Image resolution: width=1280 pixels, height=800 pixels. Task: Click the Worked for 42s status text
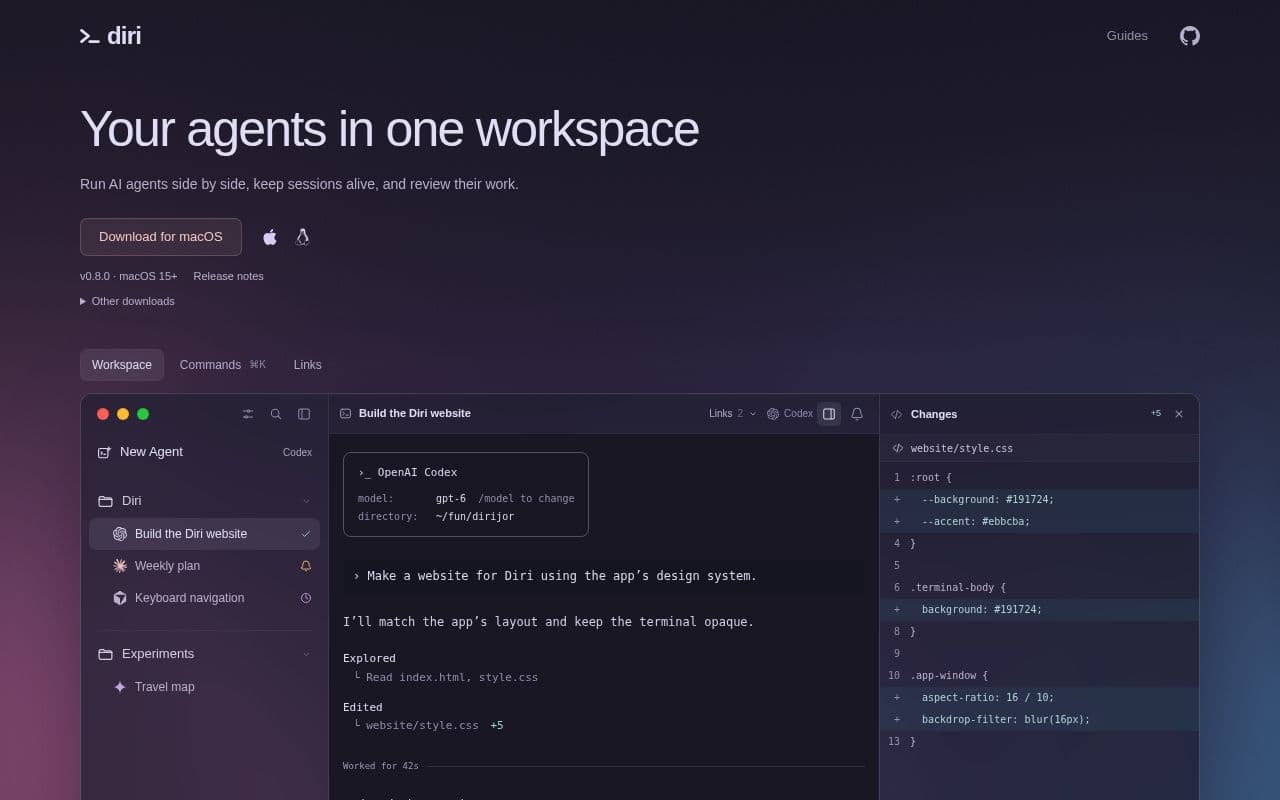(381, 766)
